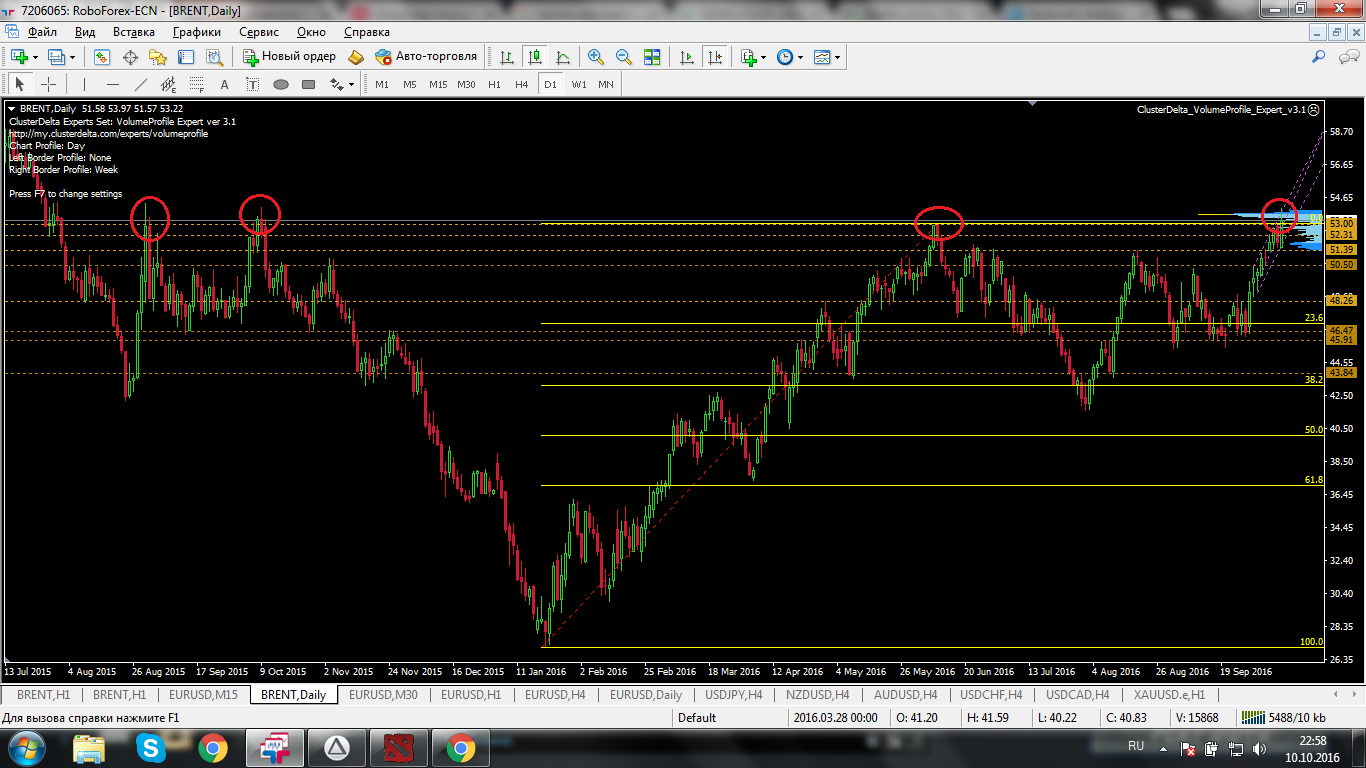Open the Navigator panel icon

coord(158,57)
